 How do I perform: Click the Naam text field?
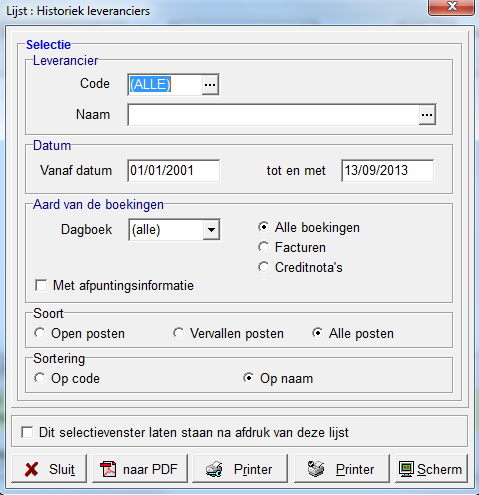[x=273, y=115]
